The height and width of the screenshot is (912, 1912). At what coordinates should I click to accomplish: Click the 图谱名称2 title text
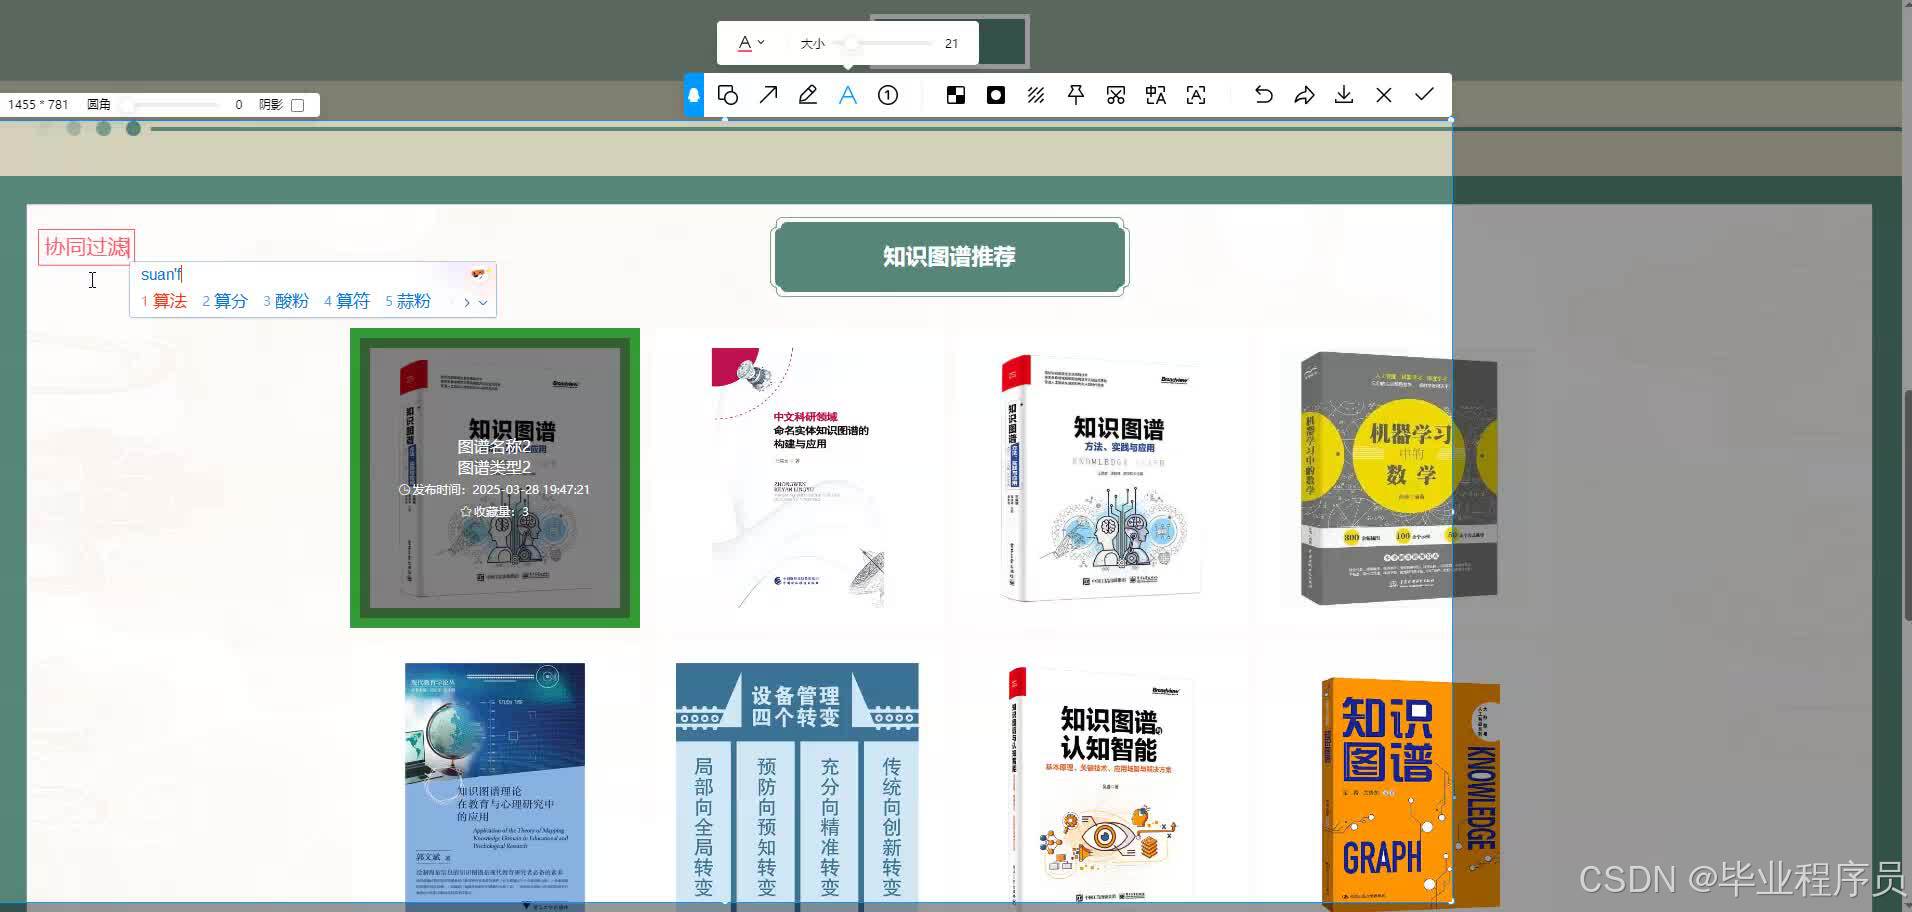tap(494, 447)
